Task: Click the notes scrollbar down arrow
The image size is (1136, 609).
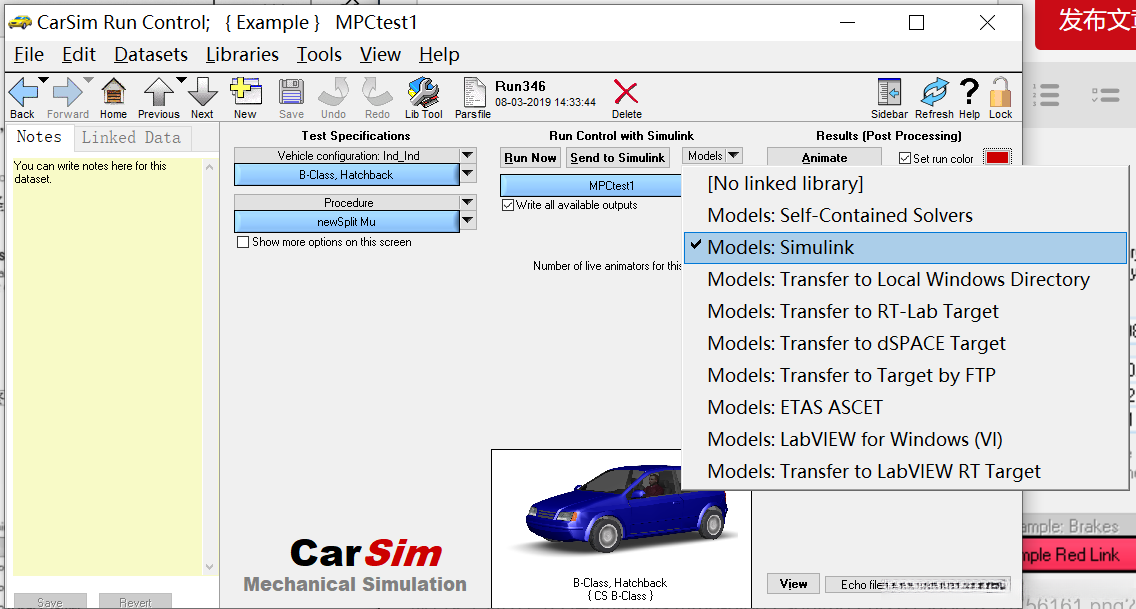Action: (209, 567)
